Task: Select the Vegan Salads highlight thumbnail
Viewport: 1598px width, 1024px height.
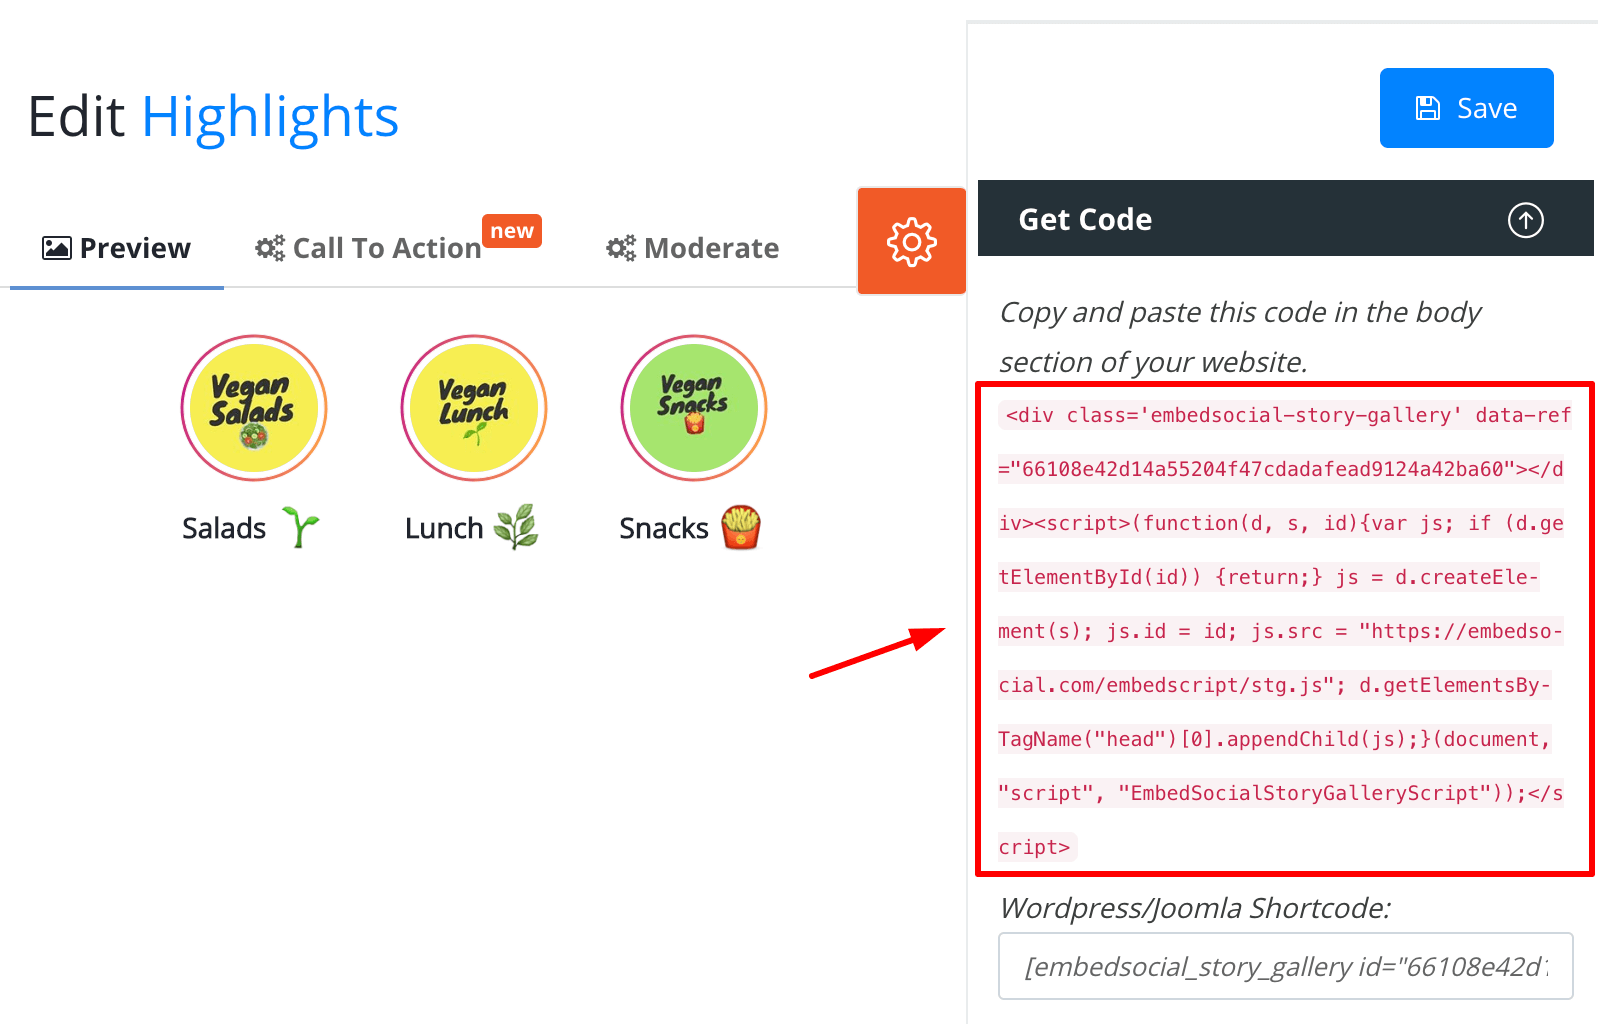Action: click(x=254, y=408)
